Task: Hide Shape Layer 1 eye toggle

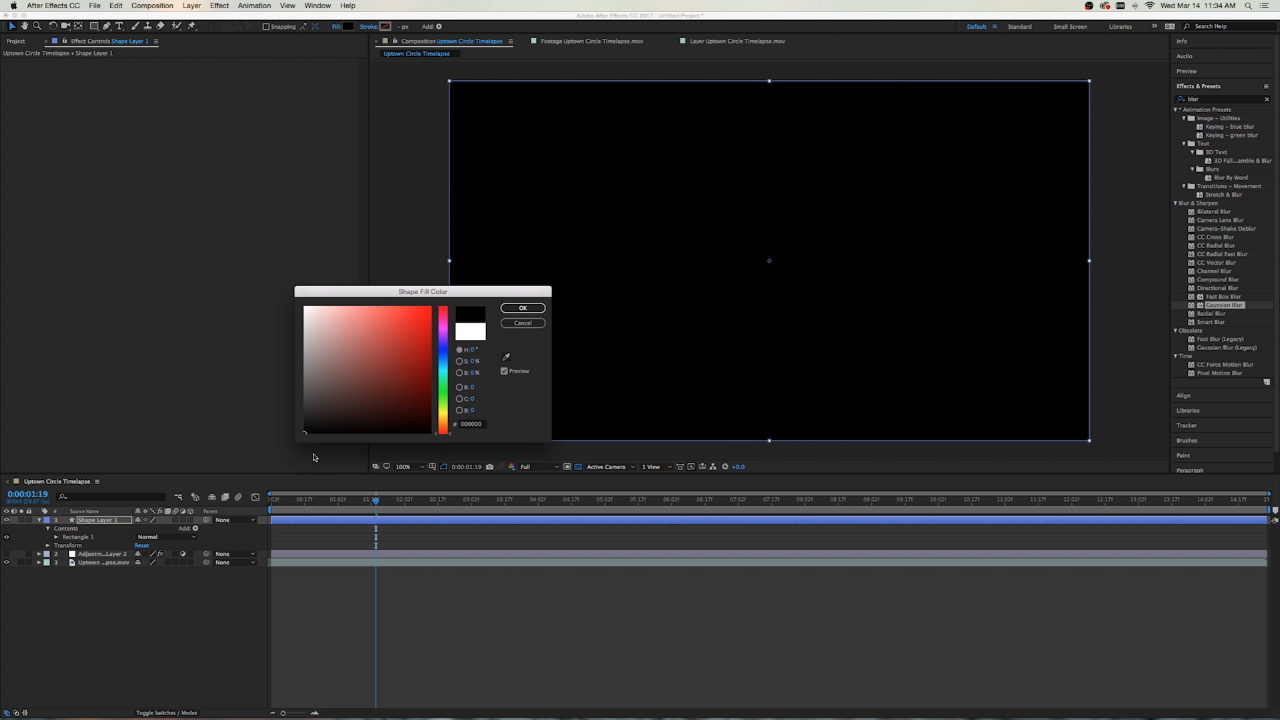Action: 6,520
